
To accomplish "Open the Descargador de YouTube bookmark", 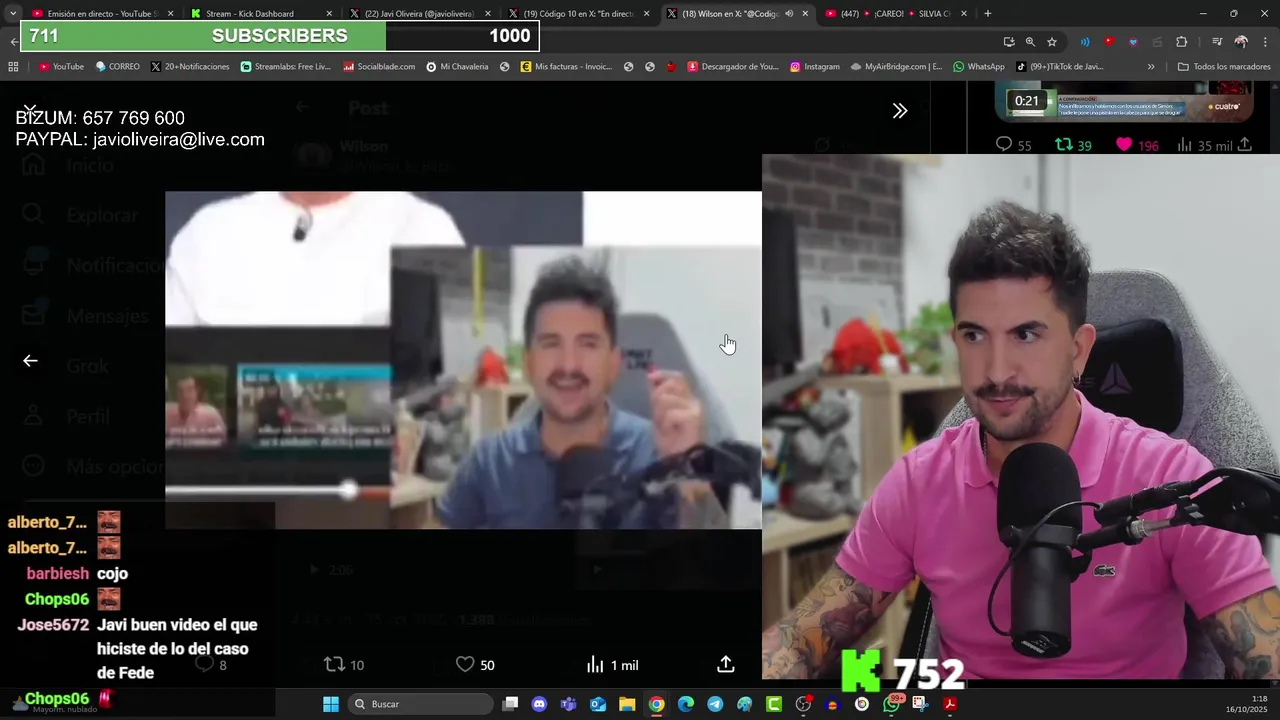I will pyautogui.click(x=733, y=67).
